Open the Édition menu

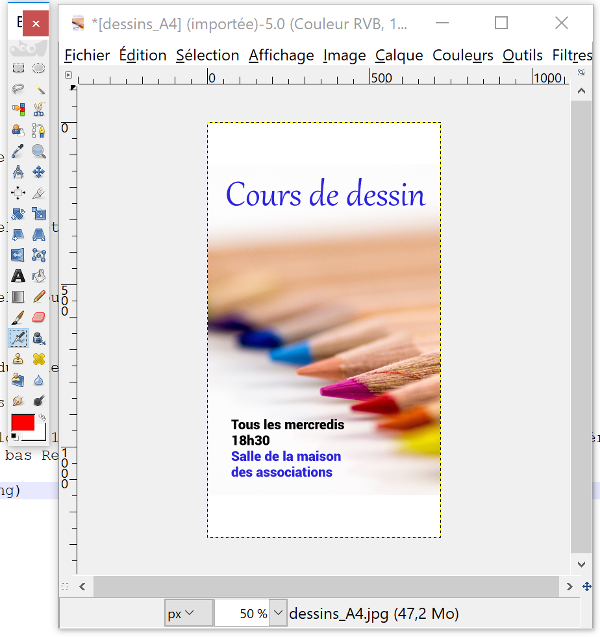coord(143,55)
